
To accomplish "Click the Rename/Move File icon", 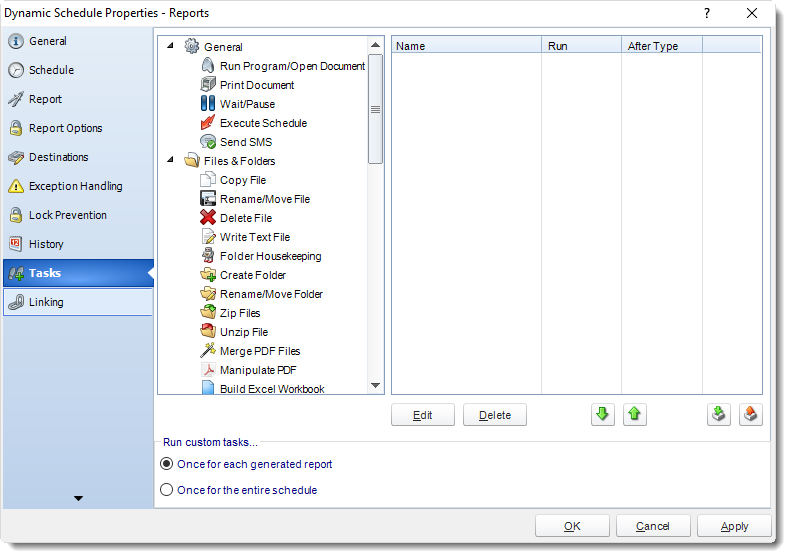I will click(x=207, y=198).
